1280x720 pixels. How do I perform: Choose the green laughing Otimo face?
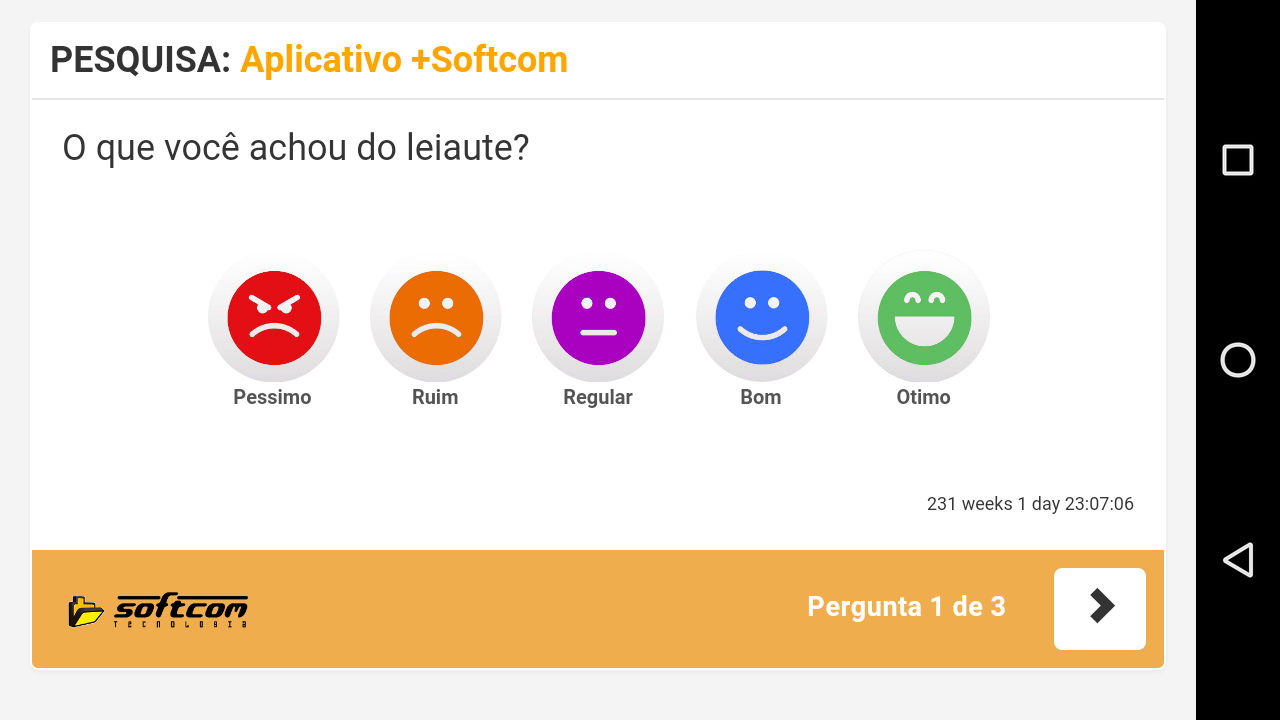tap(924, 317)
